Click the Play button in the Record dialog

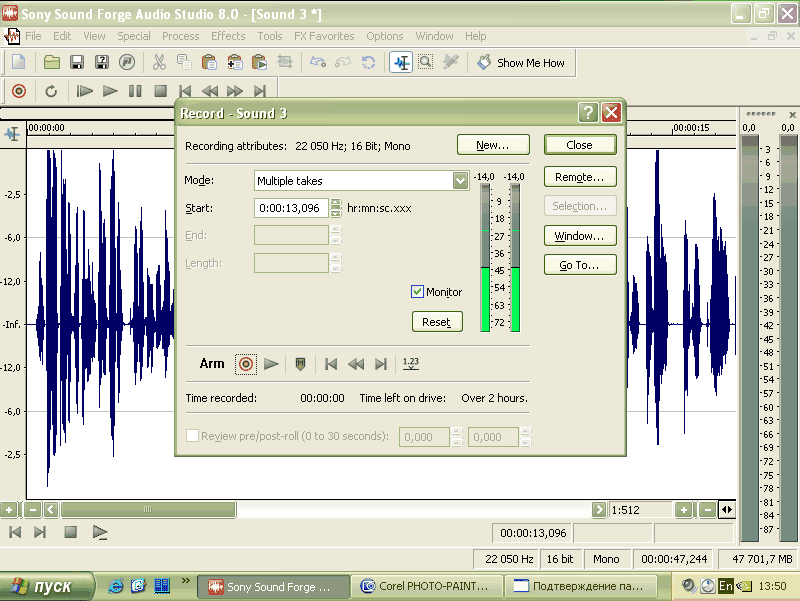click(271, 364)
